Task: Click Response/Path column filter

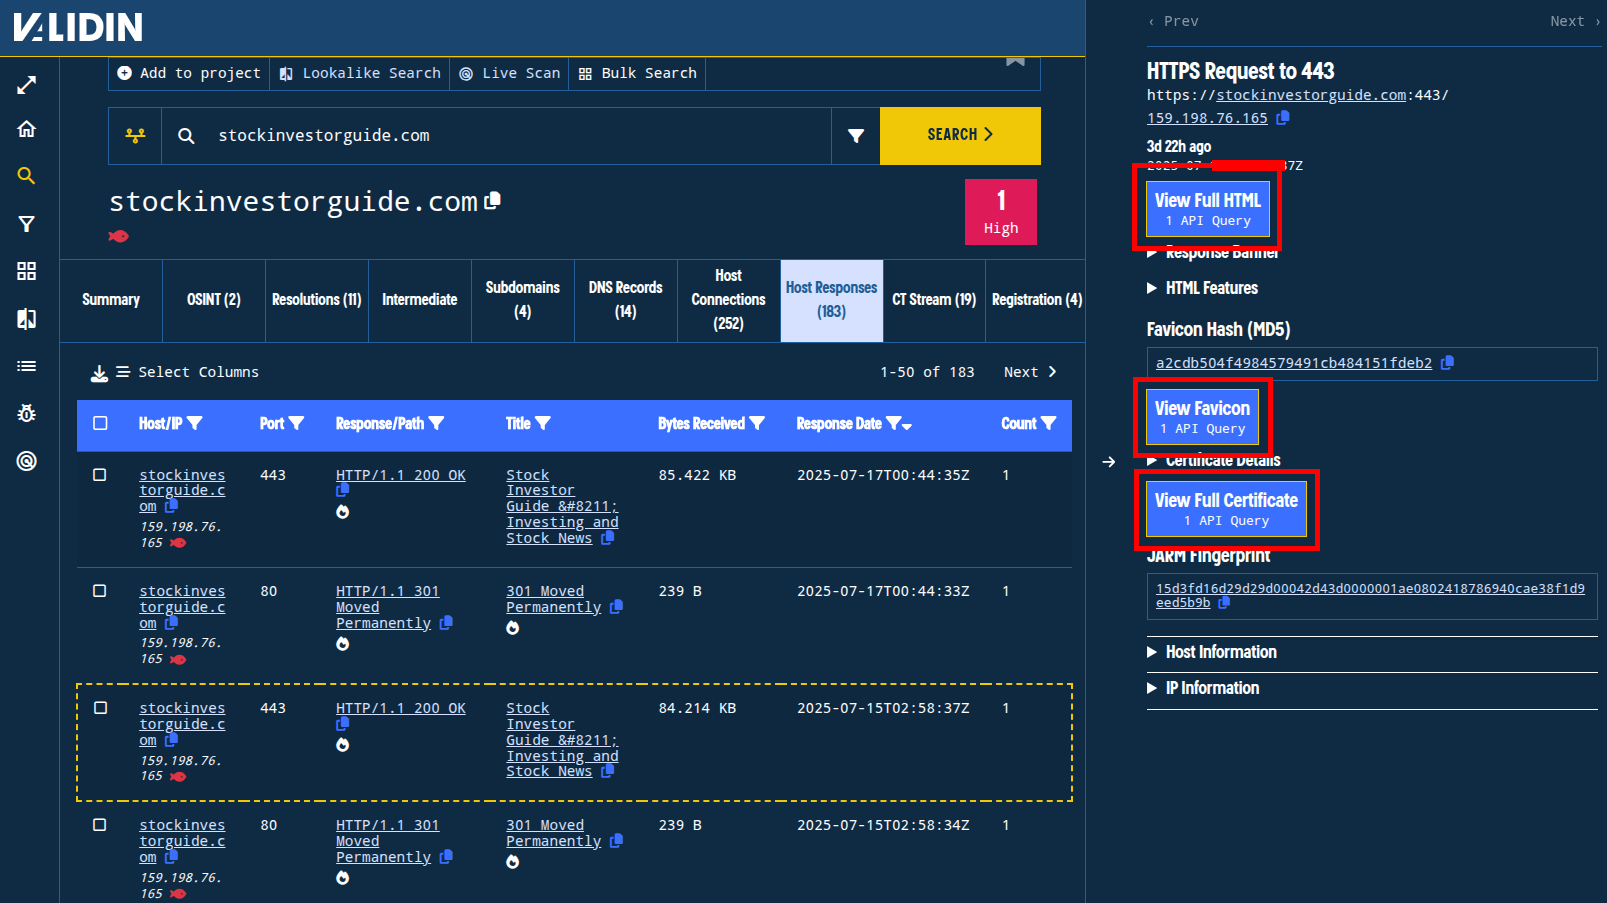Action: [436, 424]
